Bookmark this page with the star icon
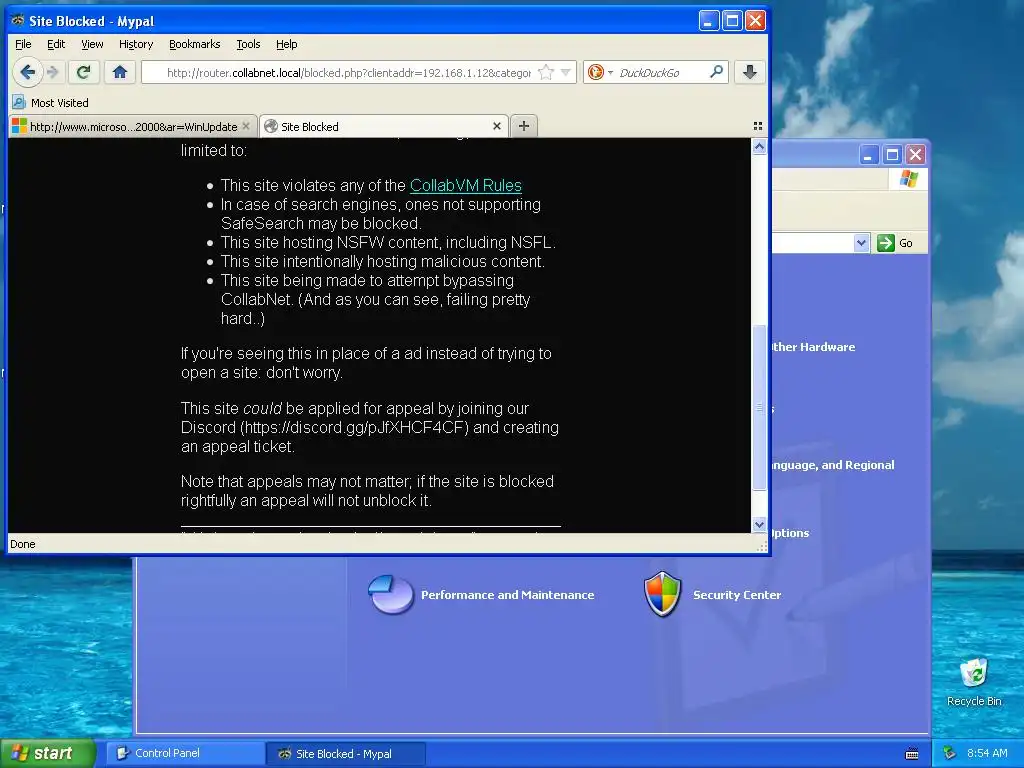Viewport: 1024px width, 768px height. pos(546,72)
